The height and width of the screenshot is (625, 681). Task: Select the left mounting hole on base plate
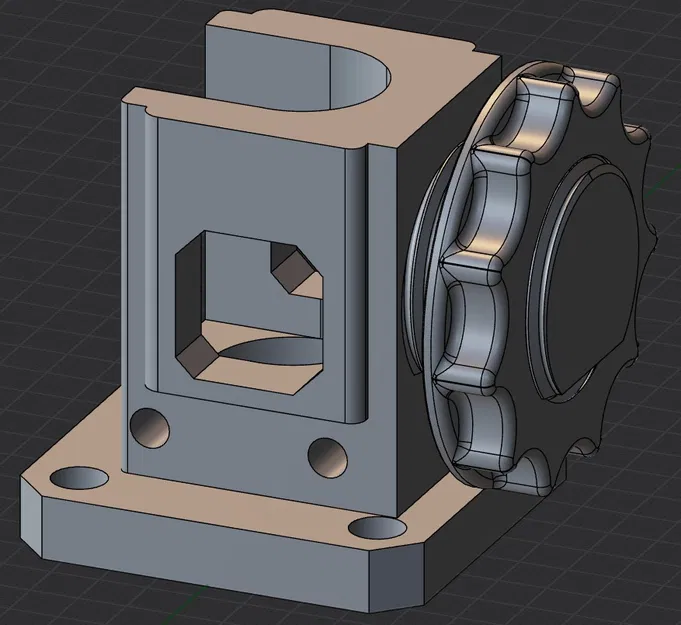[79, 478]
